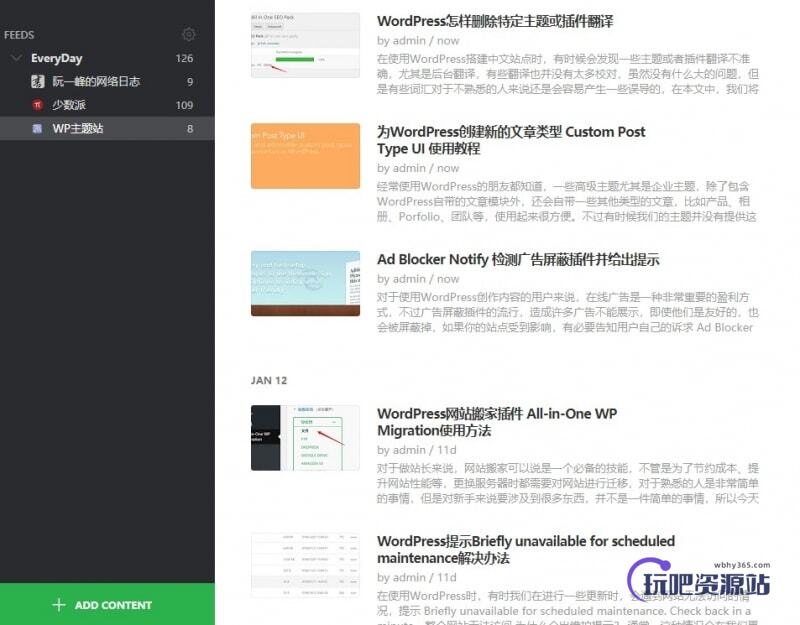Click the plus icon in Add Content
The height and width of the screenshot is (625, 800).
coord(59,605)
